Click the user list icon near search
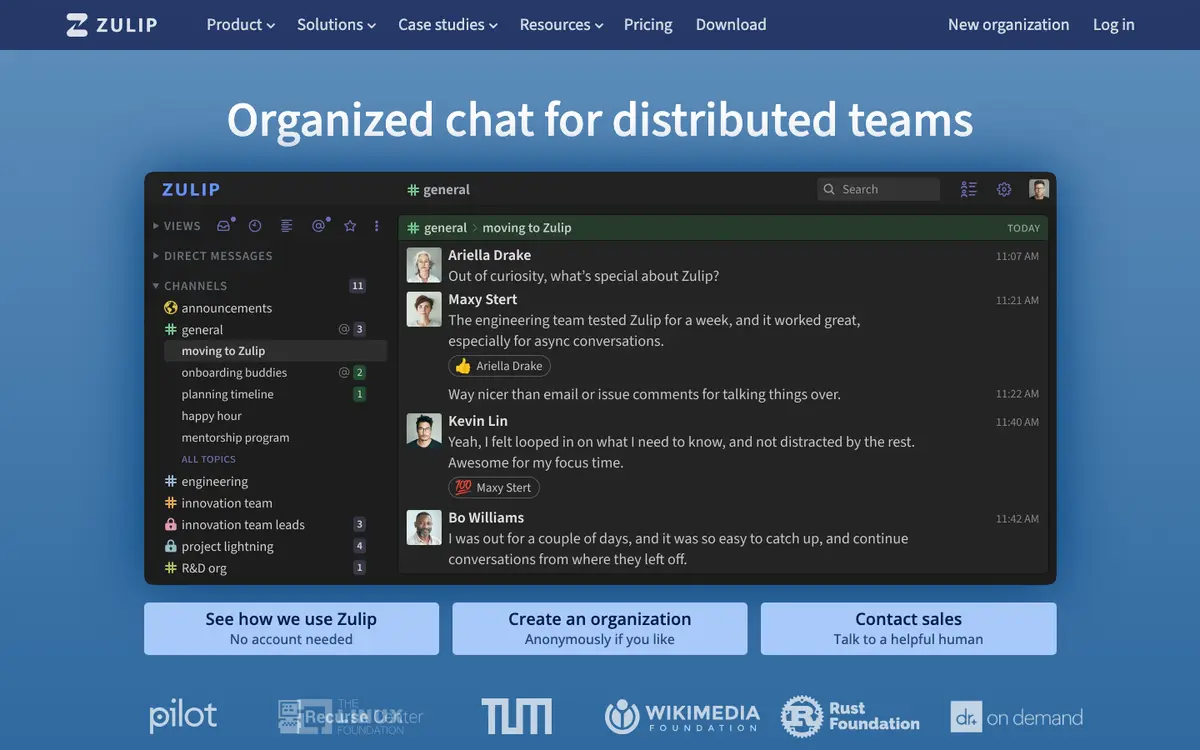The width and height of the screenshot is (1200, 750). (968, 189)
